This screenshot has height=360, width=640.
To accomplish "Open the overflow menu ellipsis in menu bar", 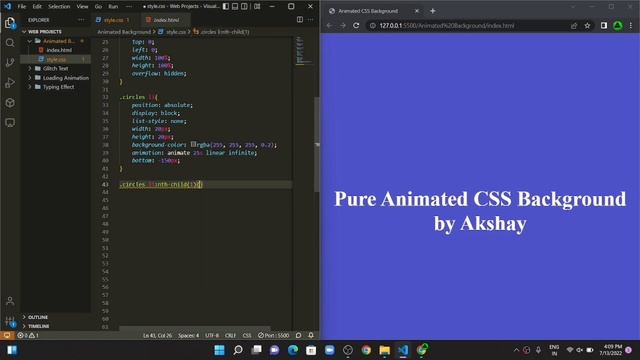I will [x=129, y=6].
